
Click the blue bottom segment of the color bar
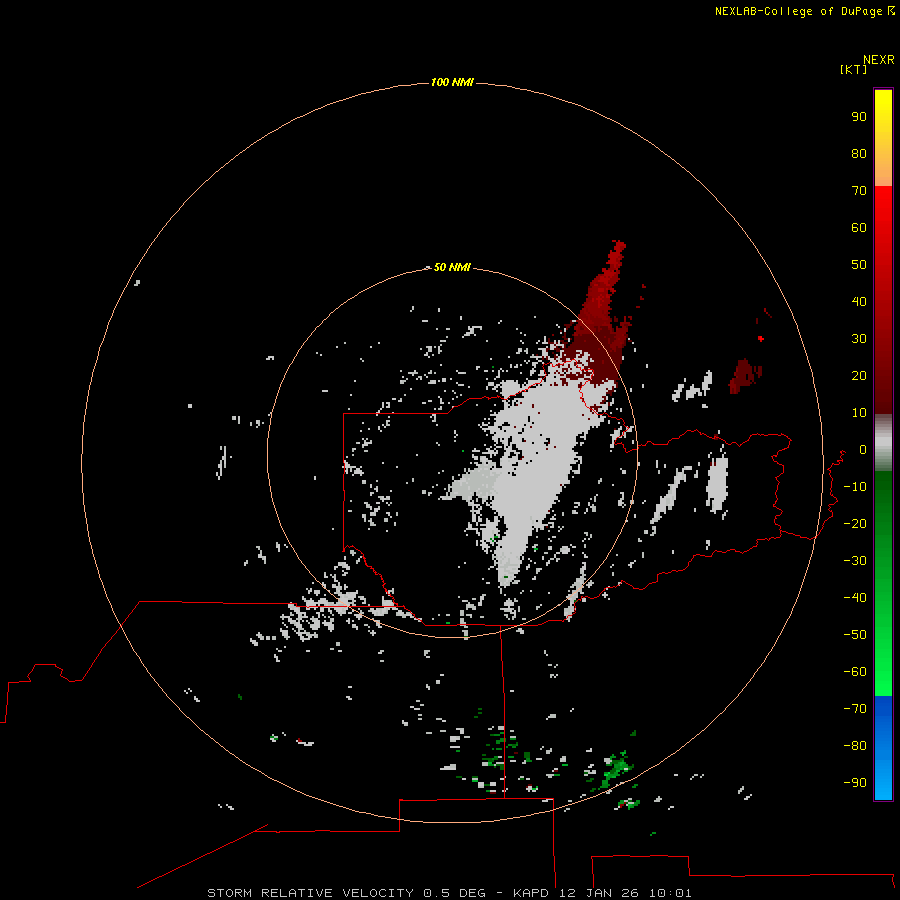[883, 748]
